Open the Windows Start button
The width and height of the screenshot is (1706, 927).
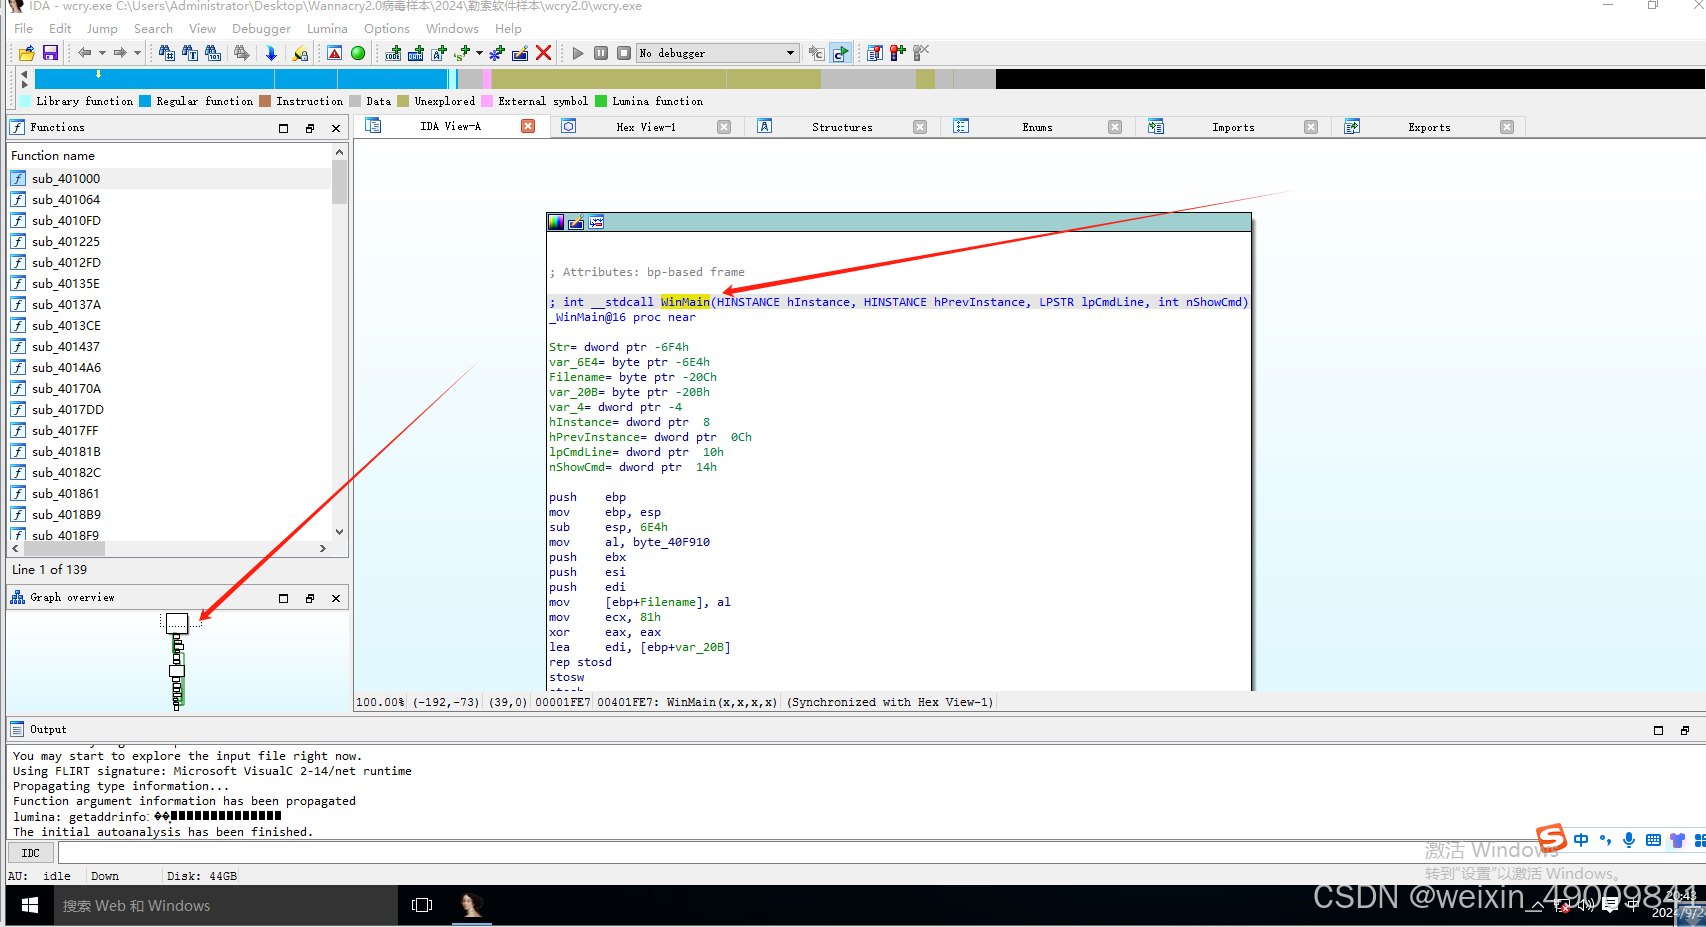(30, 905)
